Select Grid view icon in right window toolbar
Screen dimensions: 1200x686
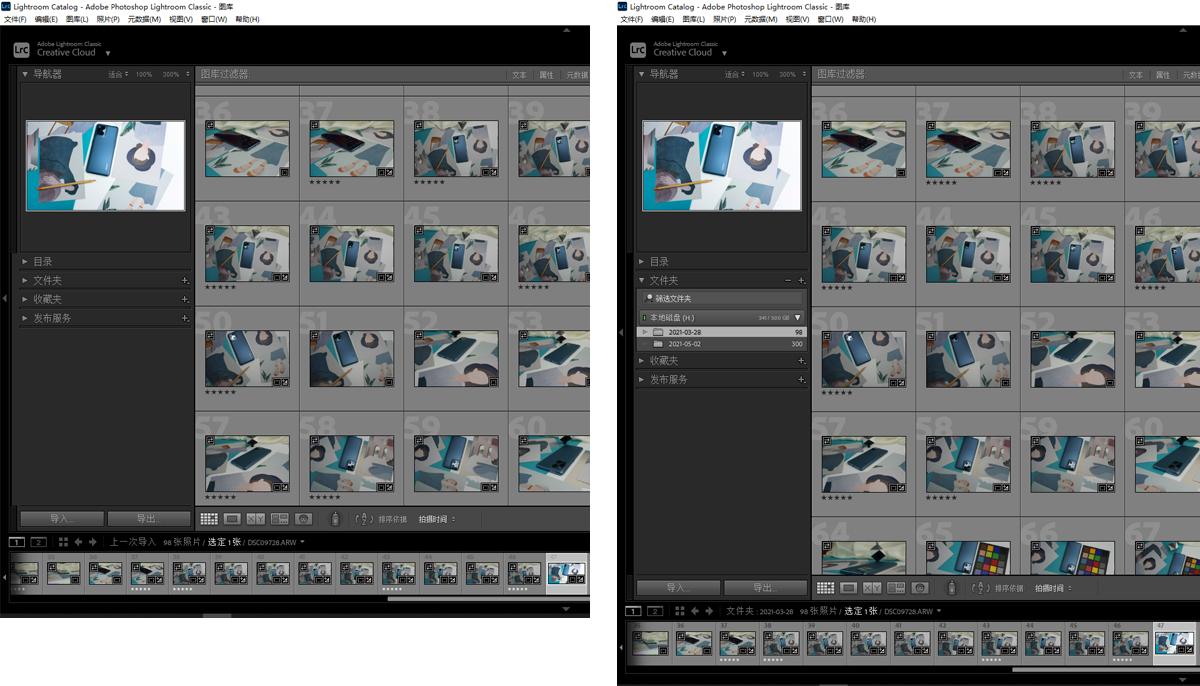click(x=826, y=588)
